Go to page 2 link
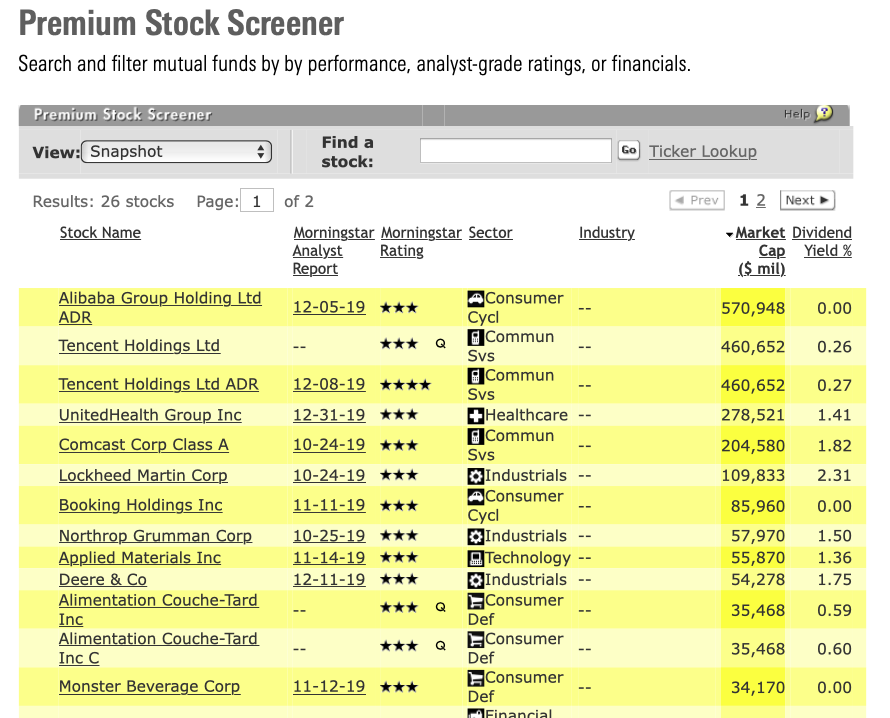The image size is (890, 718). pos(761,200)
